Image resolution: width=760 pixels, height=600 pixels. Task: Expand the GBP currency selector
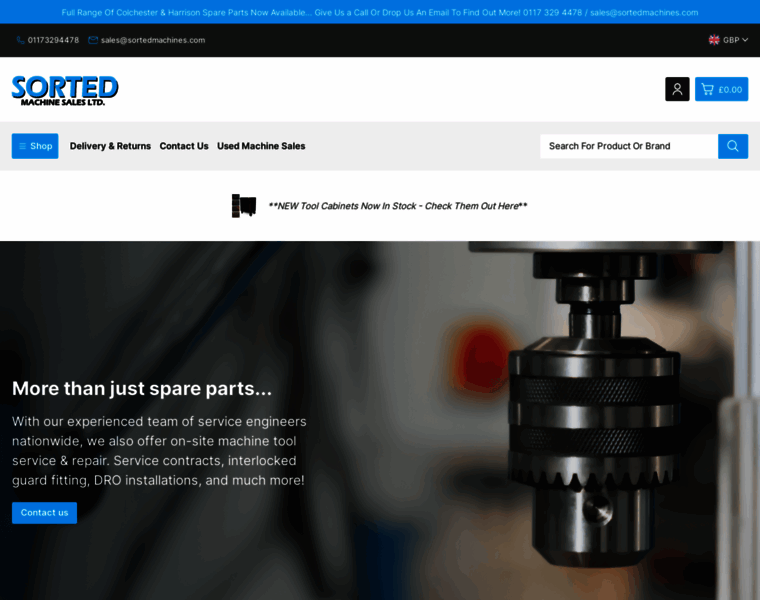730,40
